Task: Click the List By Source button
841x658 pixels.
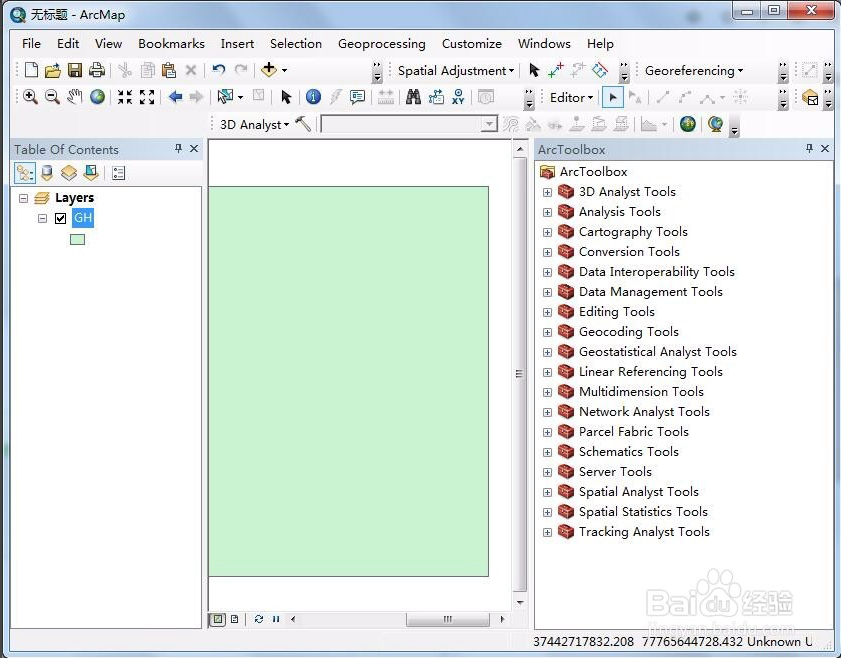Action: (47, 173)
